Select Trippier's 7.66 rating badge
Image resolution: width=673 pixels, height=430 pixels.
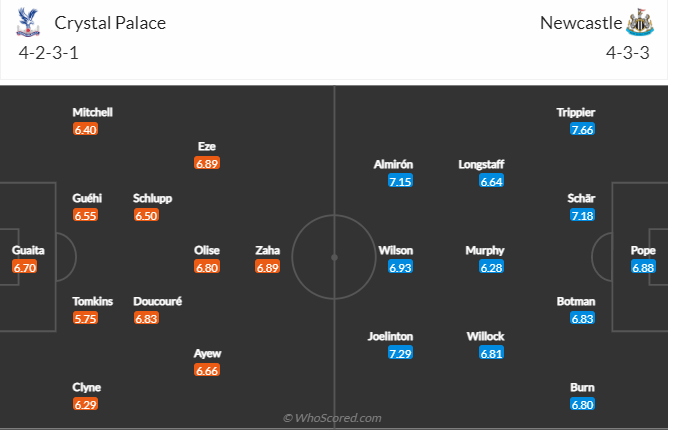coord(582,130)
